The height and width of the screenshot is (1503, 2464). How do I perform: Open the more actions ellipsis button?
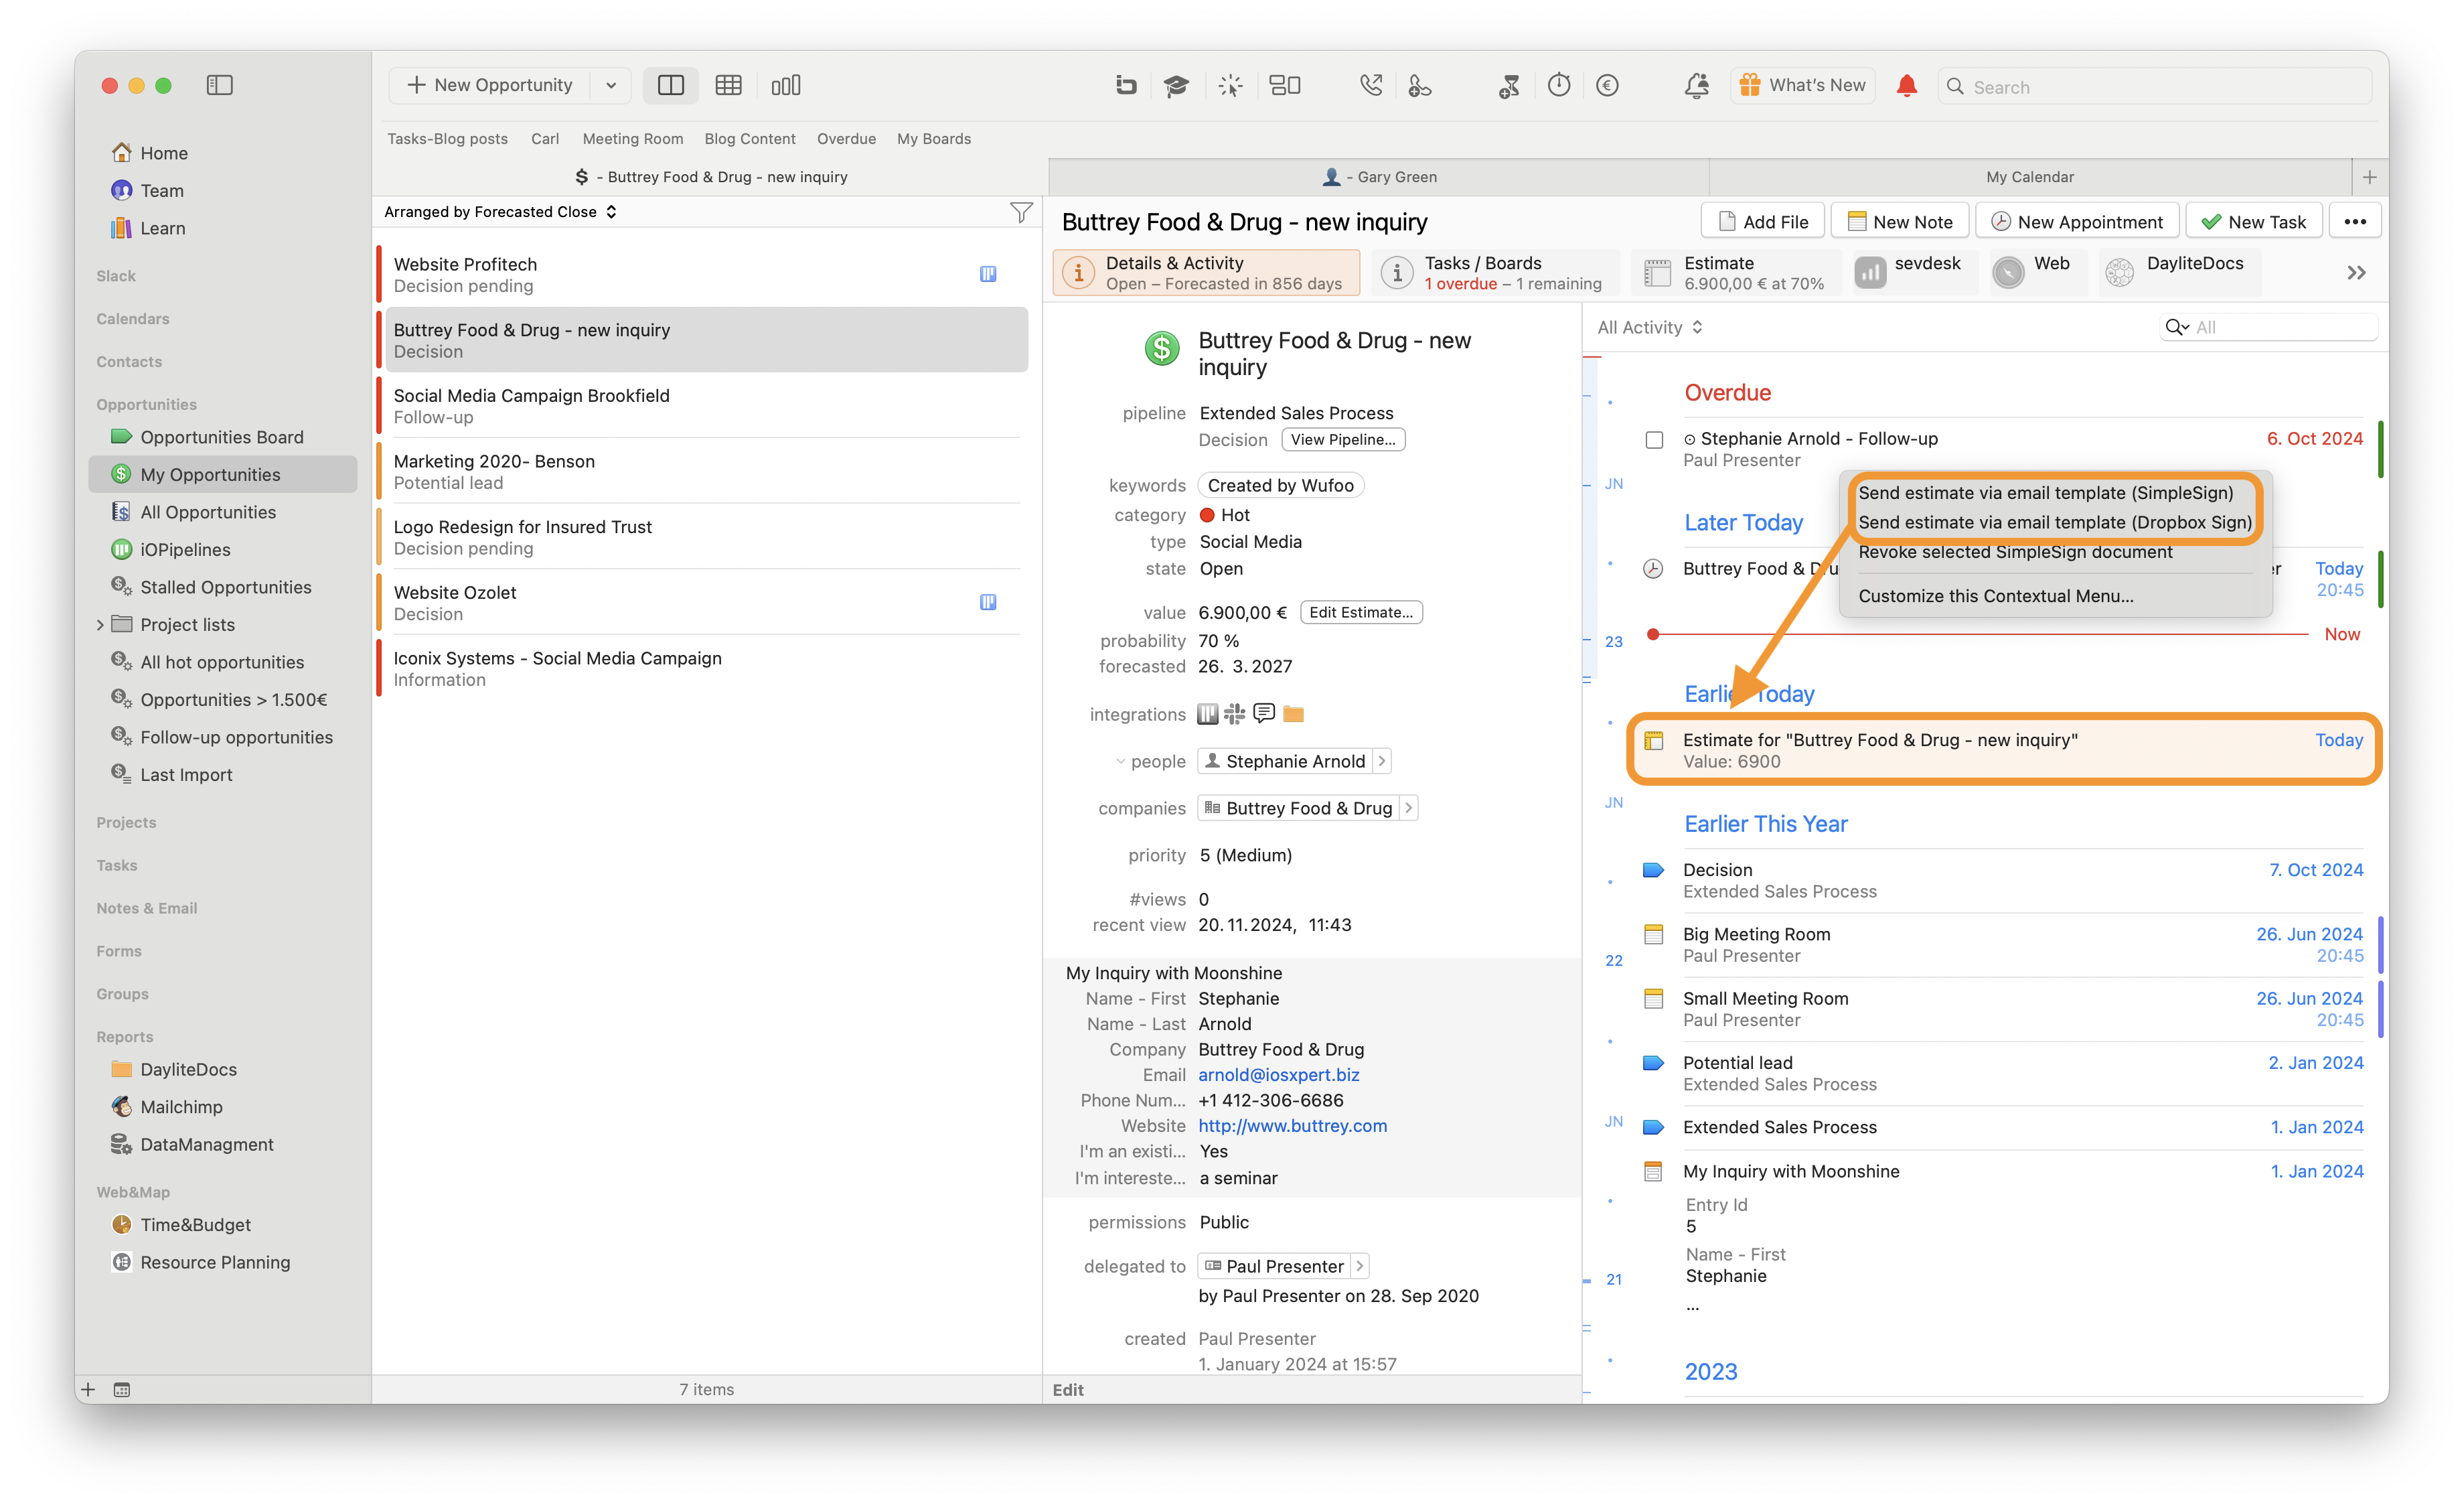point(2355,222)
